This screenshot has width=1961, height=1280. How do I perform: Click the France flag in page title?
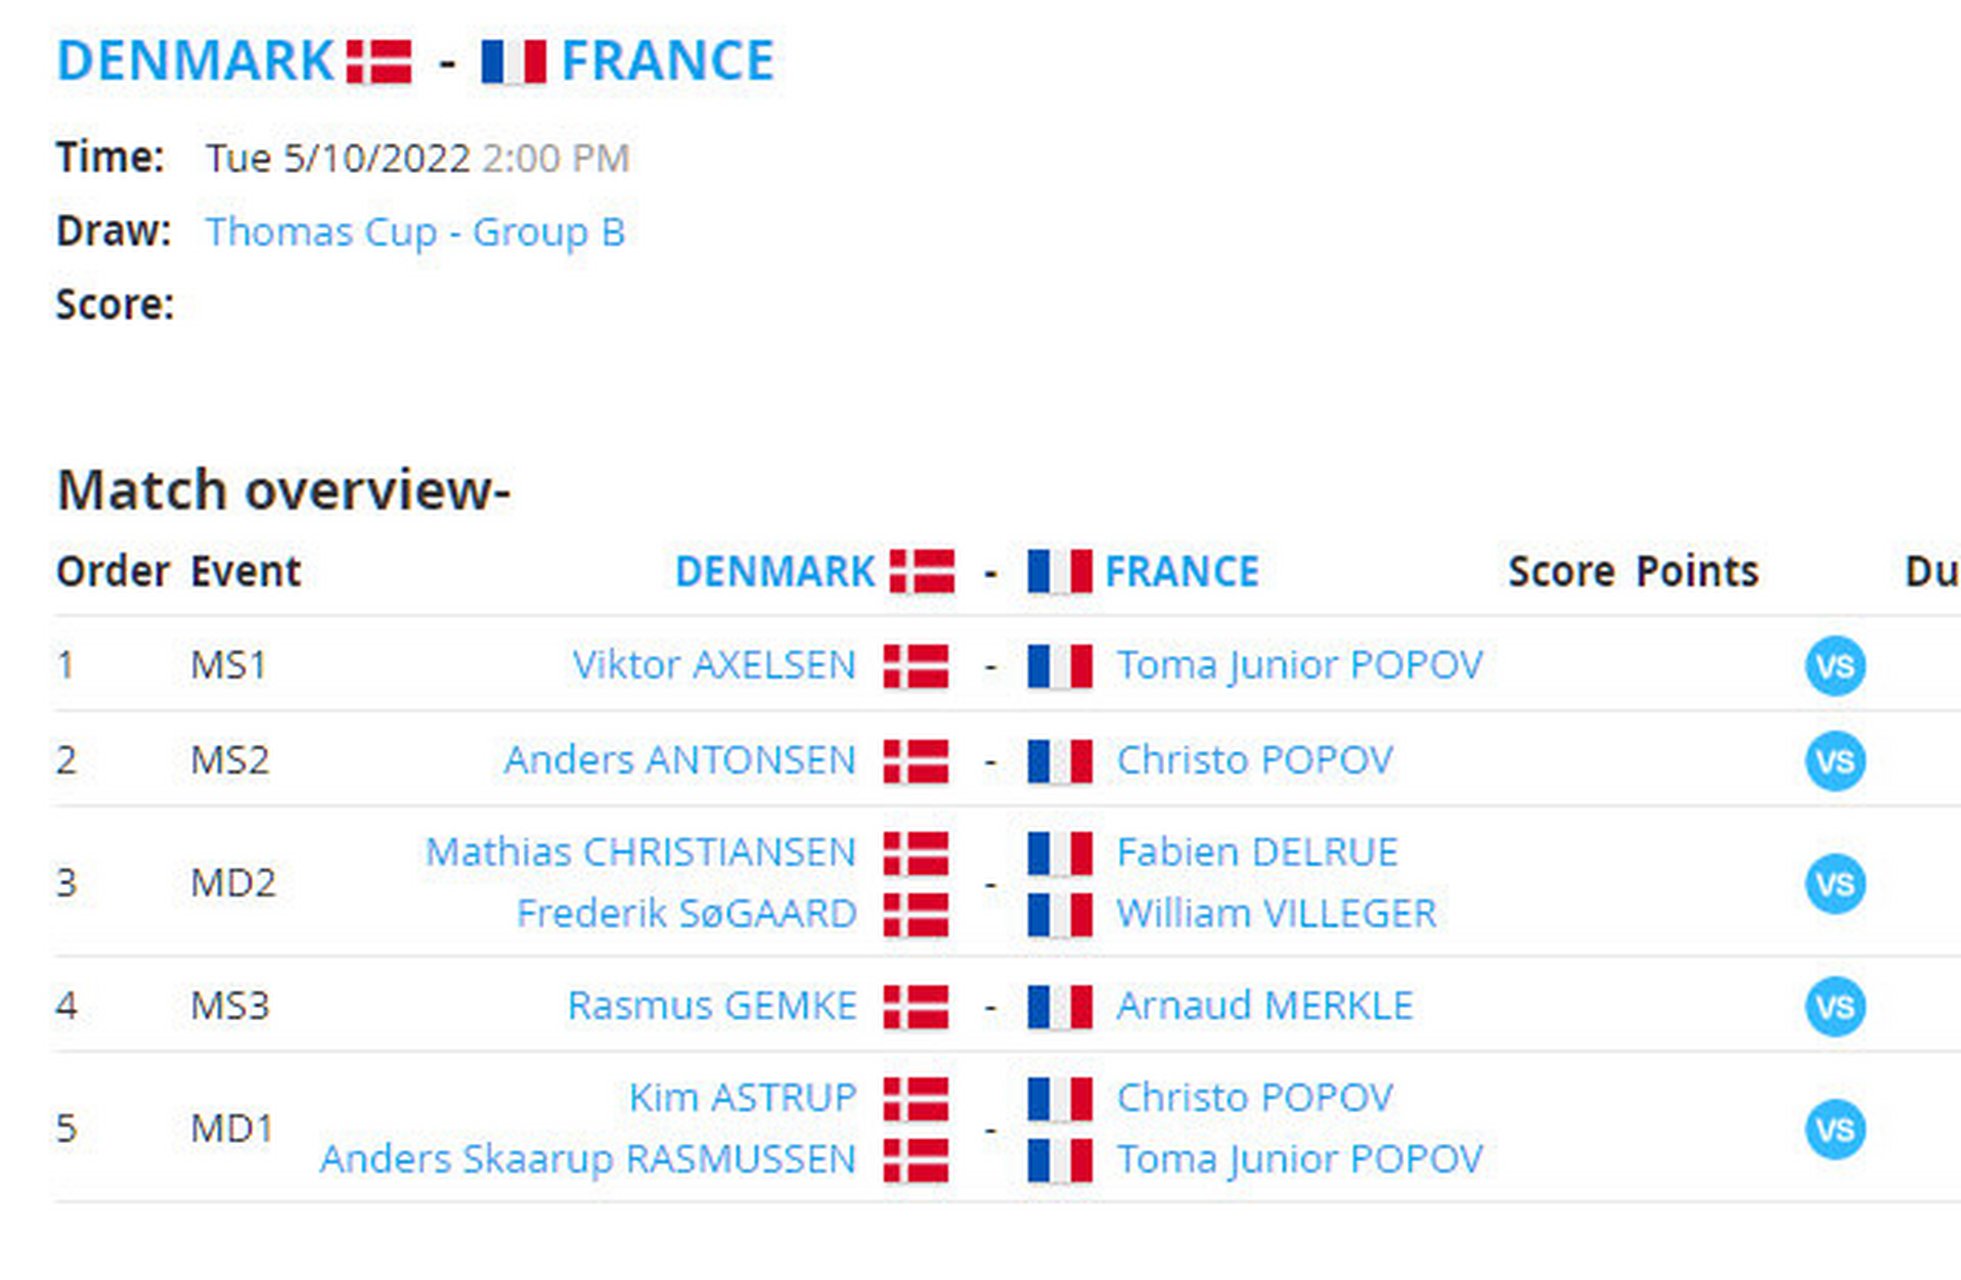[513, 62]
